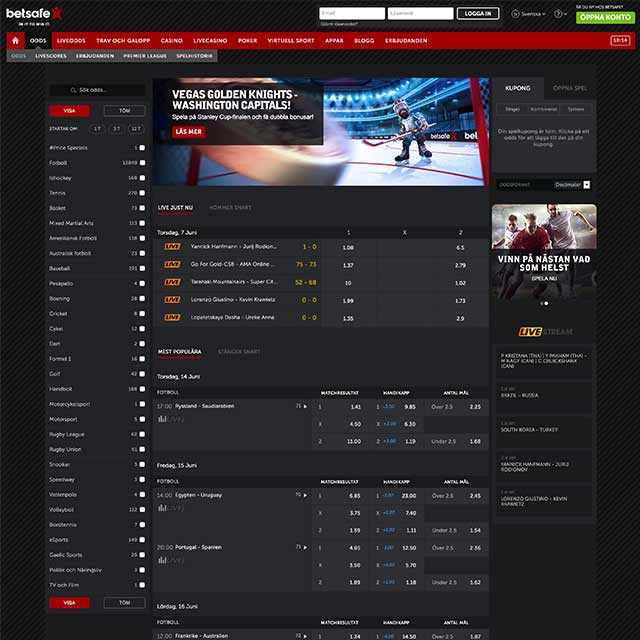Click the Läs Mer banner button

(189, 132)
